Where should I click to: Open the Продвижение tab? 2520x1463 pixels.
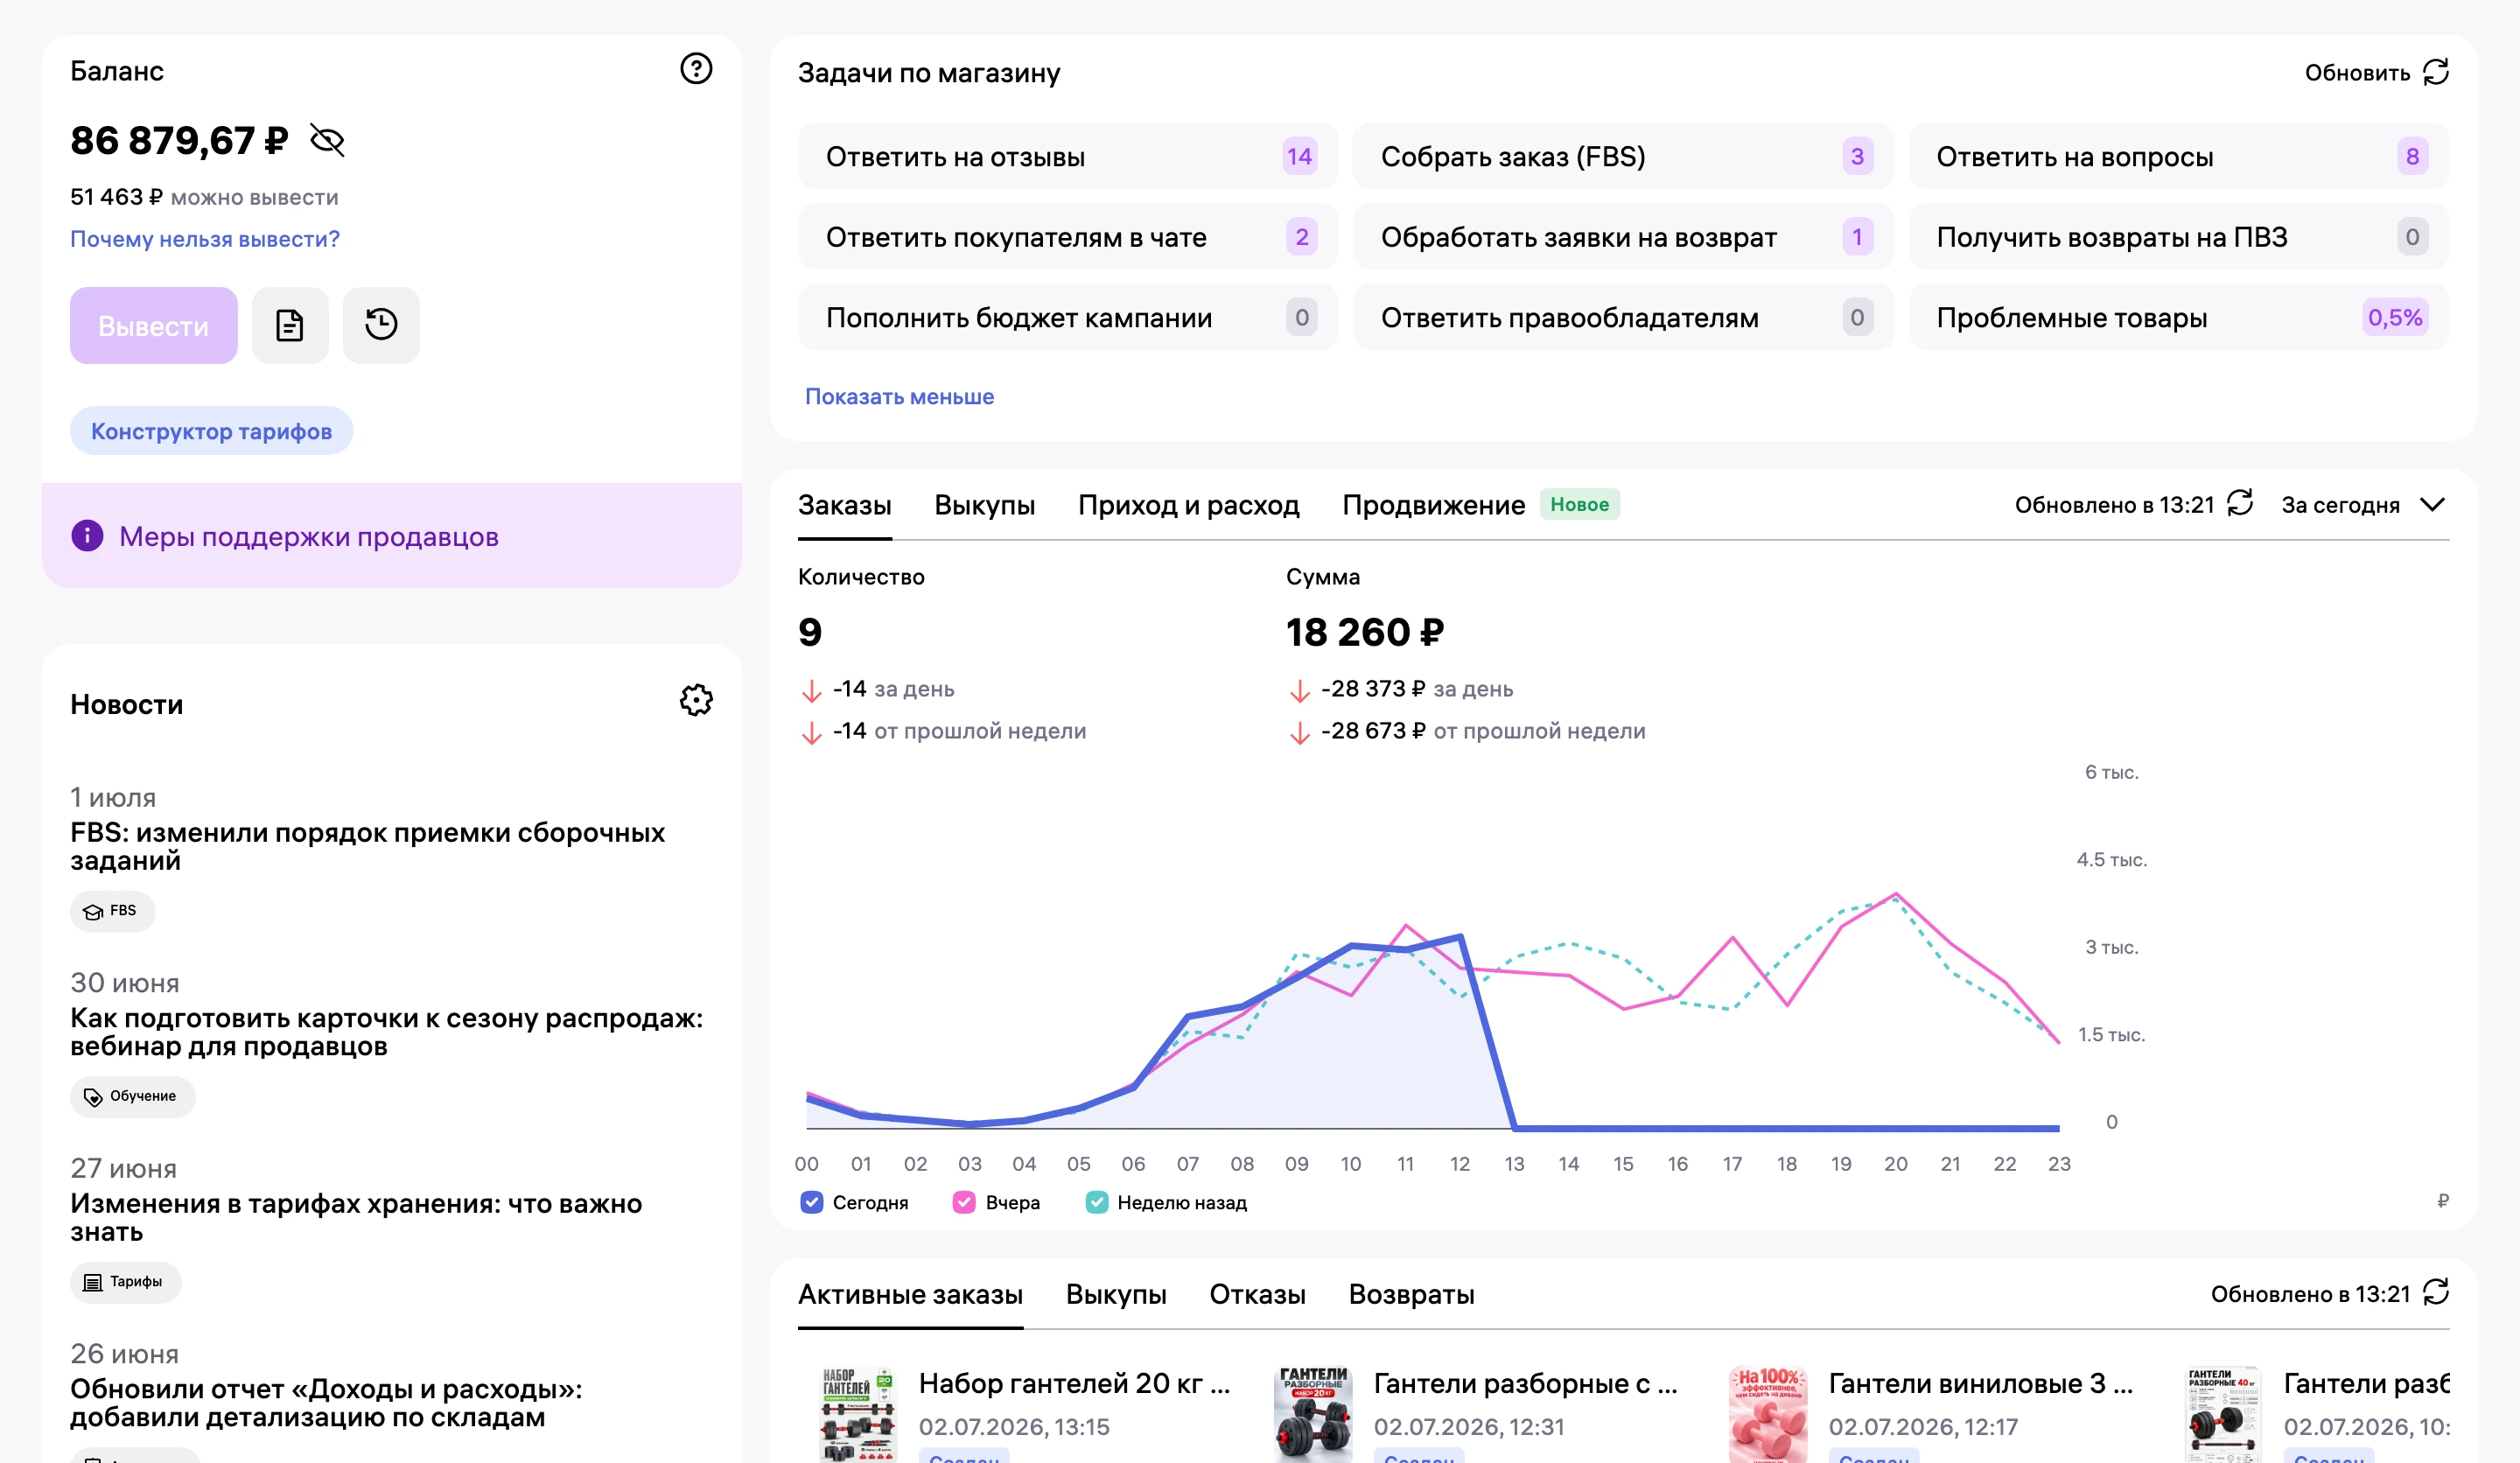pos(1433,505)
